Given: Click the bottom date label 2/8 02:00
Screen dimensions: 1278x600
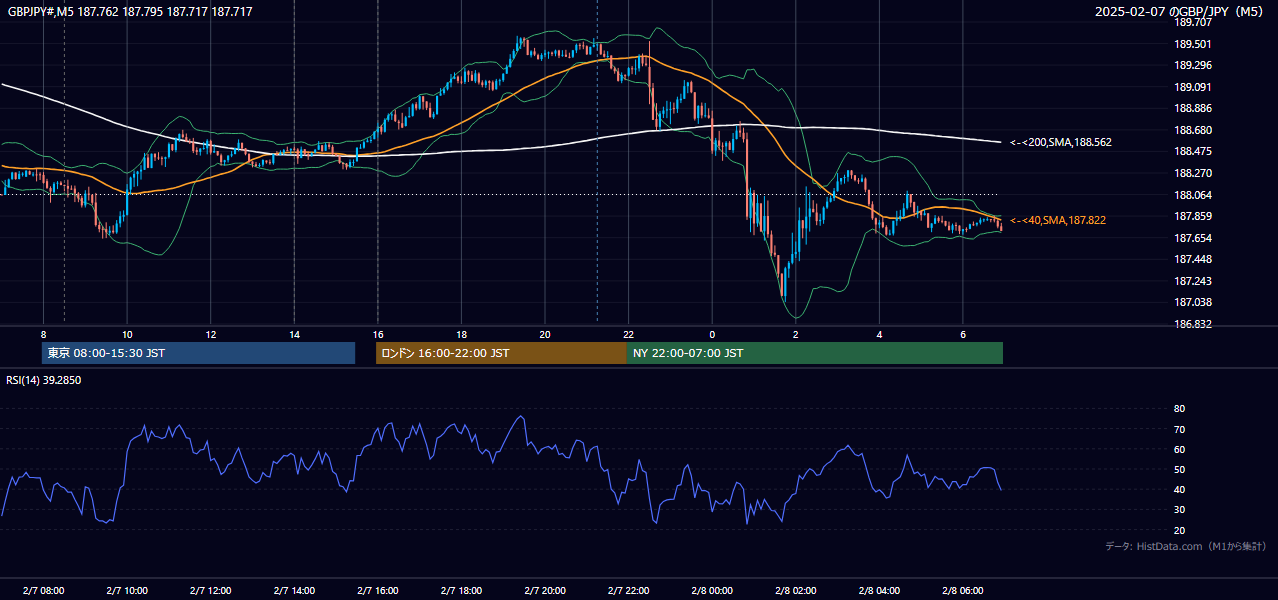Looking at the screenshot, I should pos(795,591).
